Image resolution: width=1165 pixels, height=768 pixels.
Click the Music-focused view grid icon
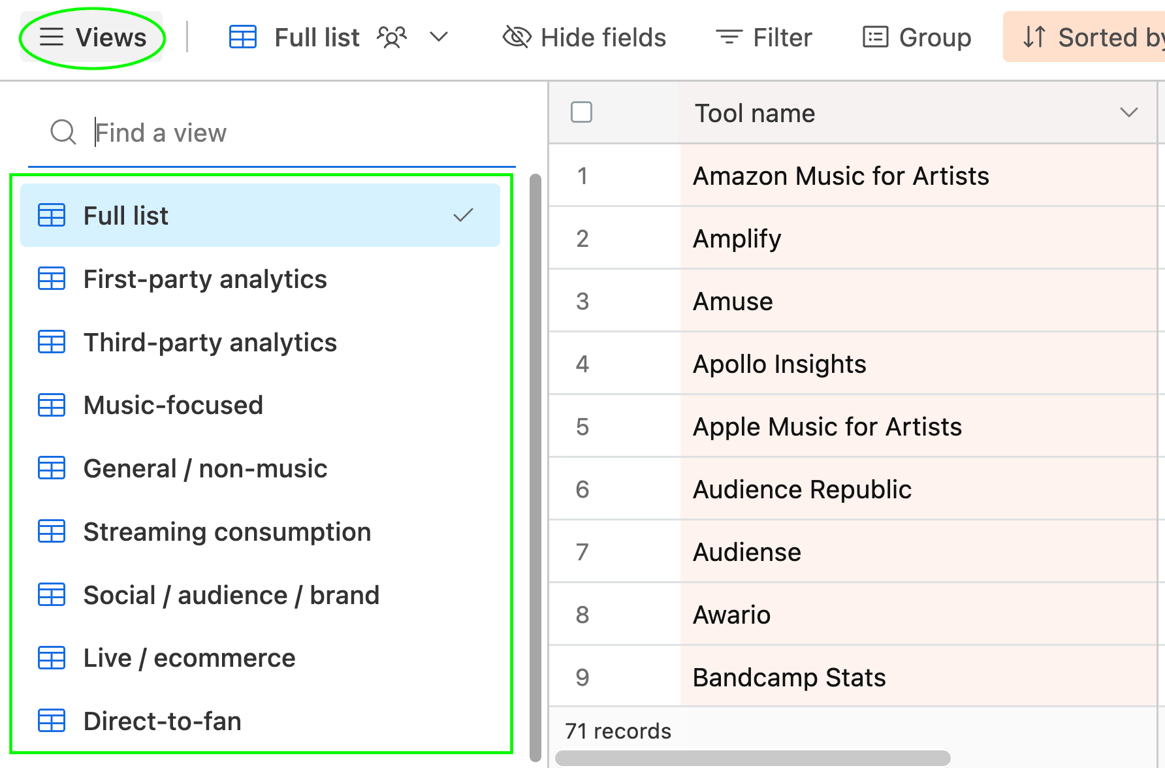(52, 405)
